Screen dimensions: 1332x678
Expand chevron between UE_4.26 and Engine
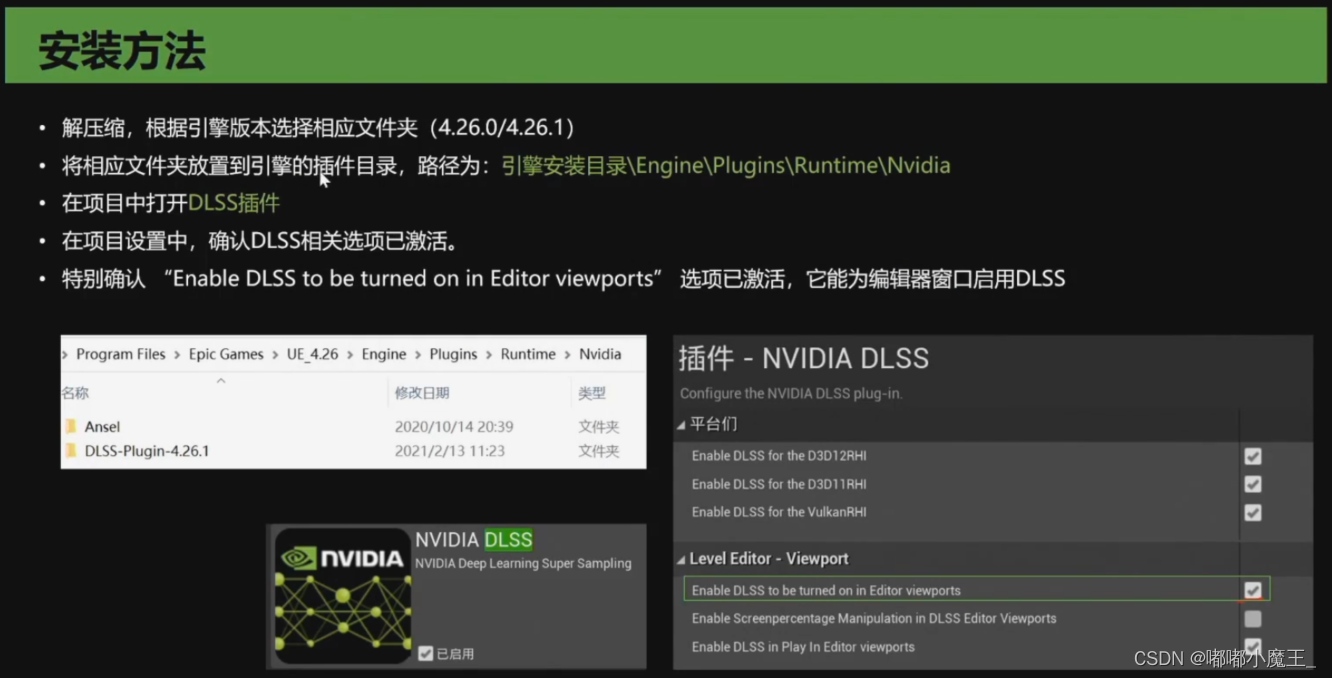(350, 355)
